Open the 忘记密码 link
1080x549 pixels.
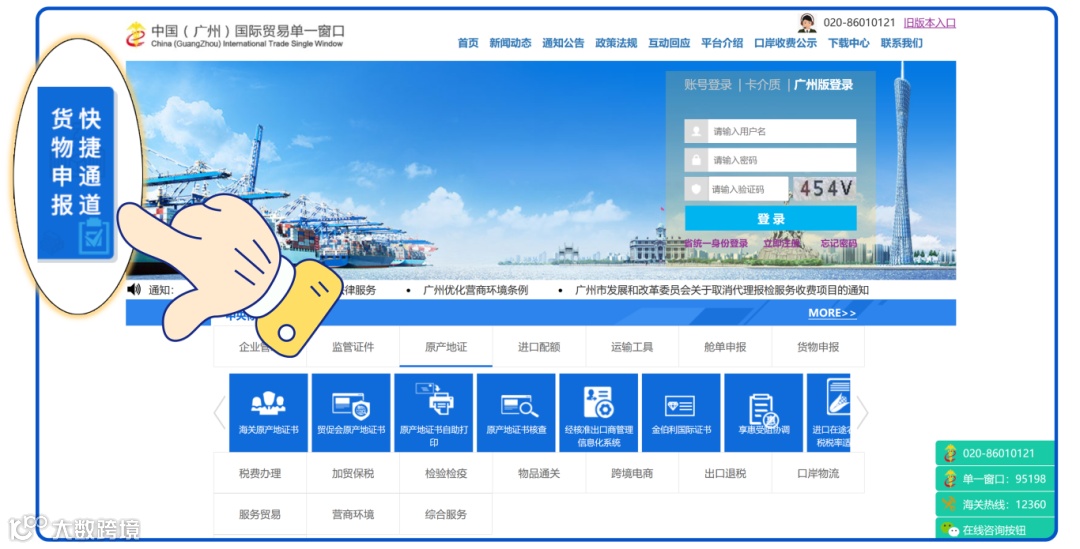839,243
